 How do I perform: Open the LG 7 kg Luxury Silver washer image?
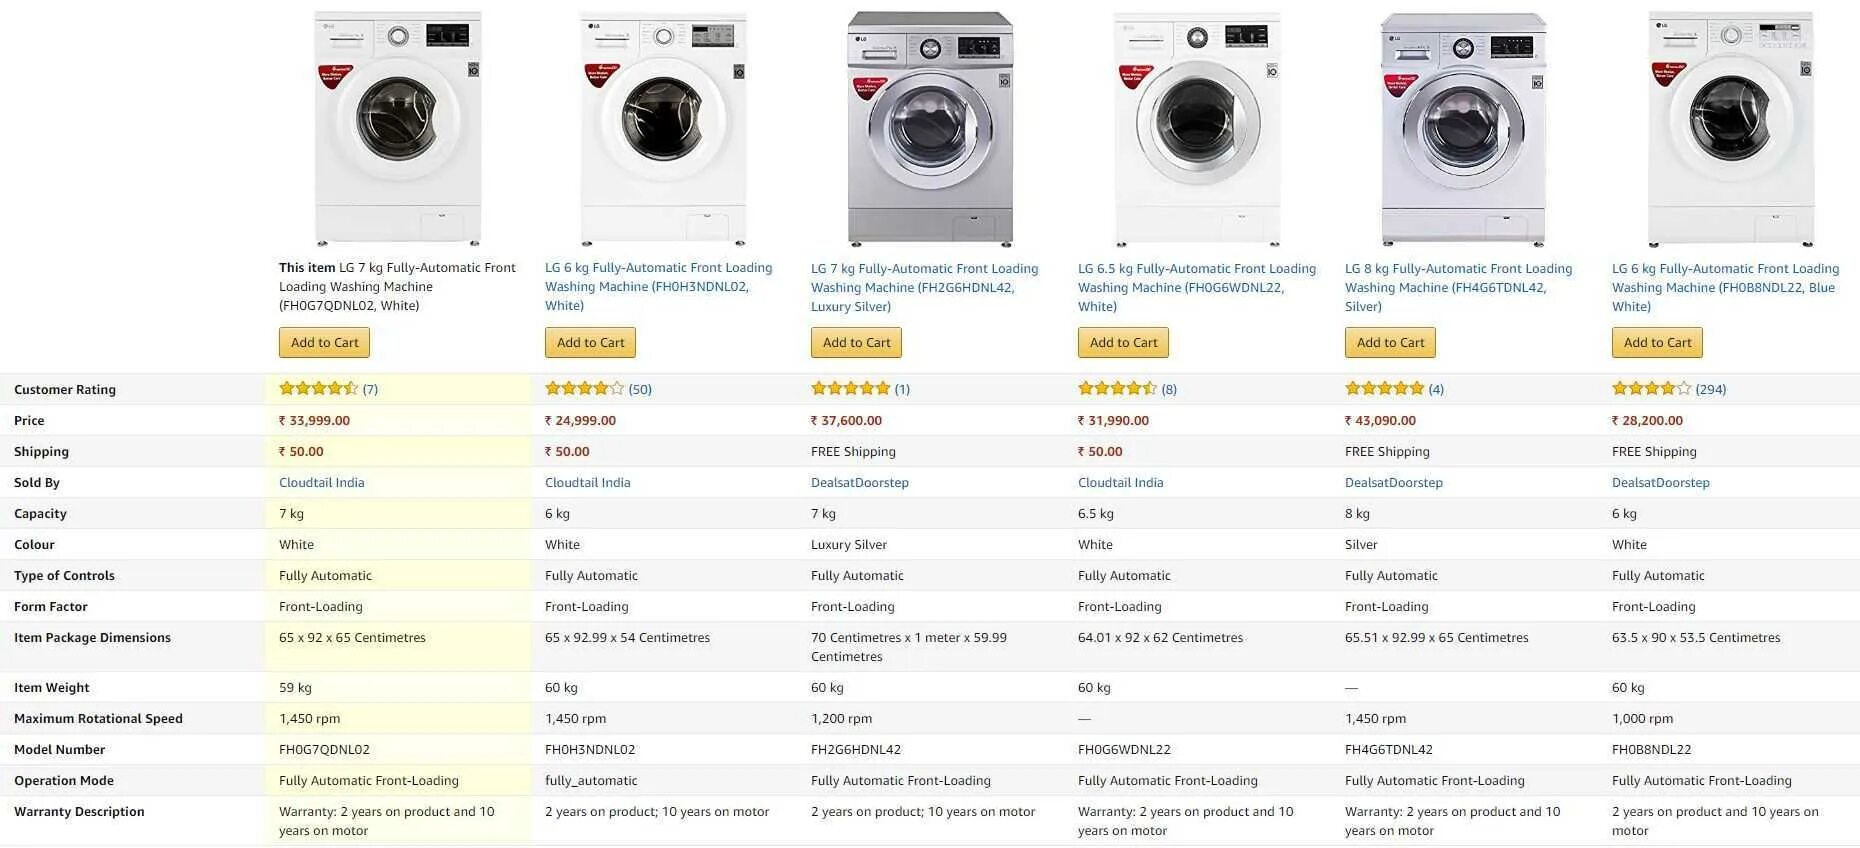point(930,128)
